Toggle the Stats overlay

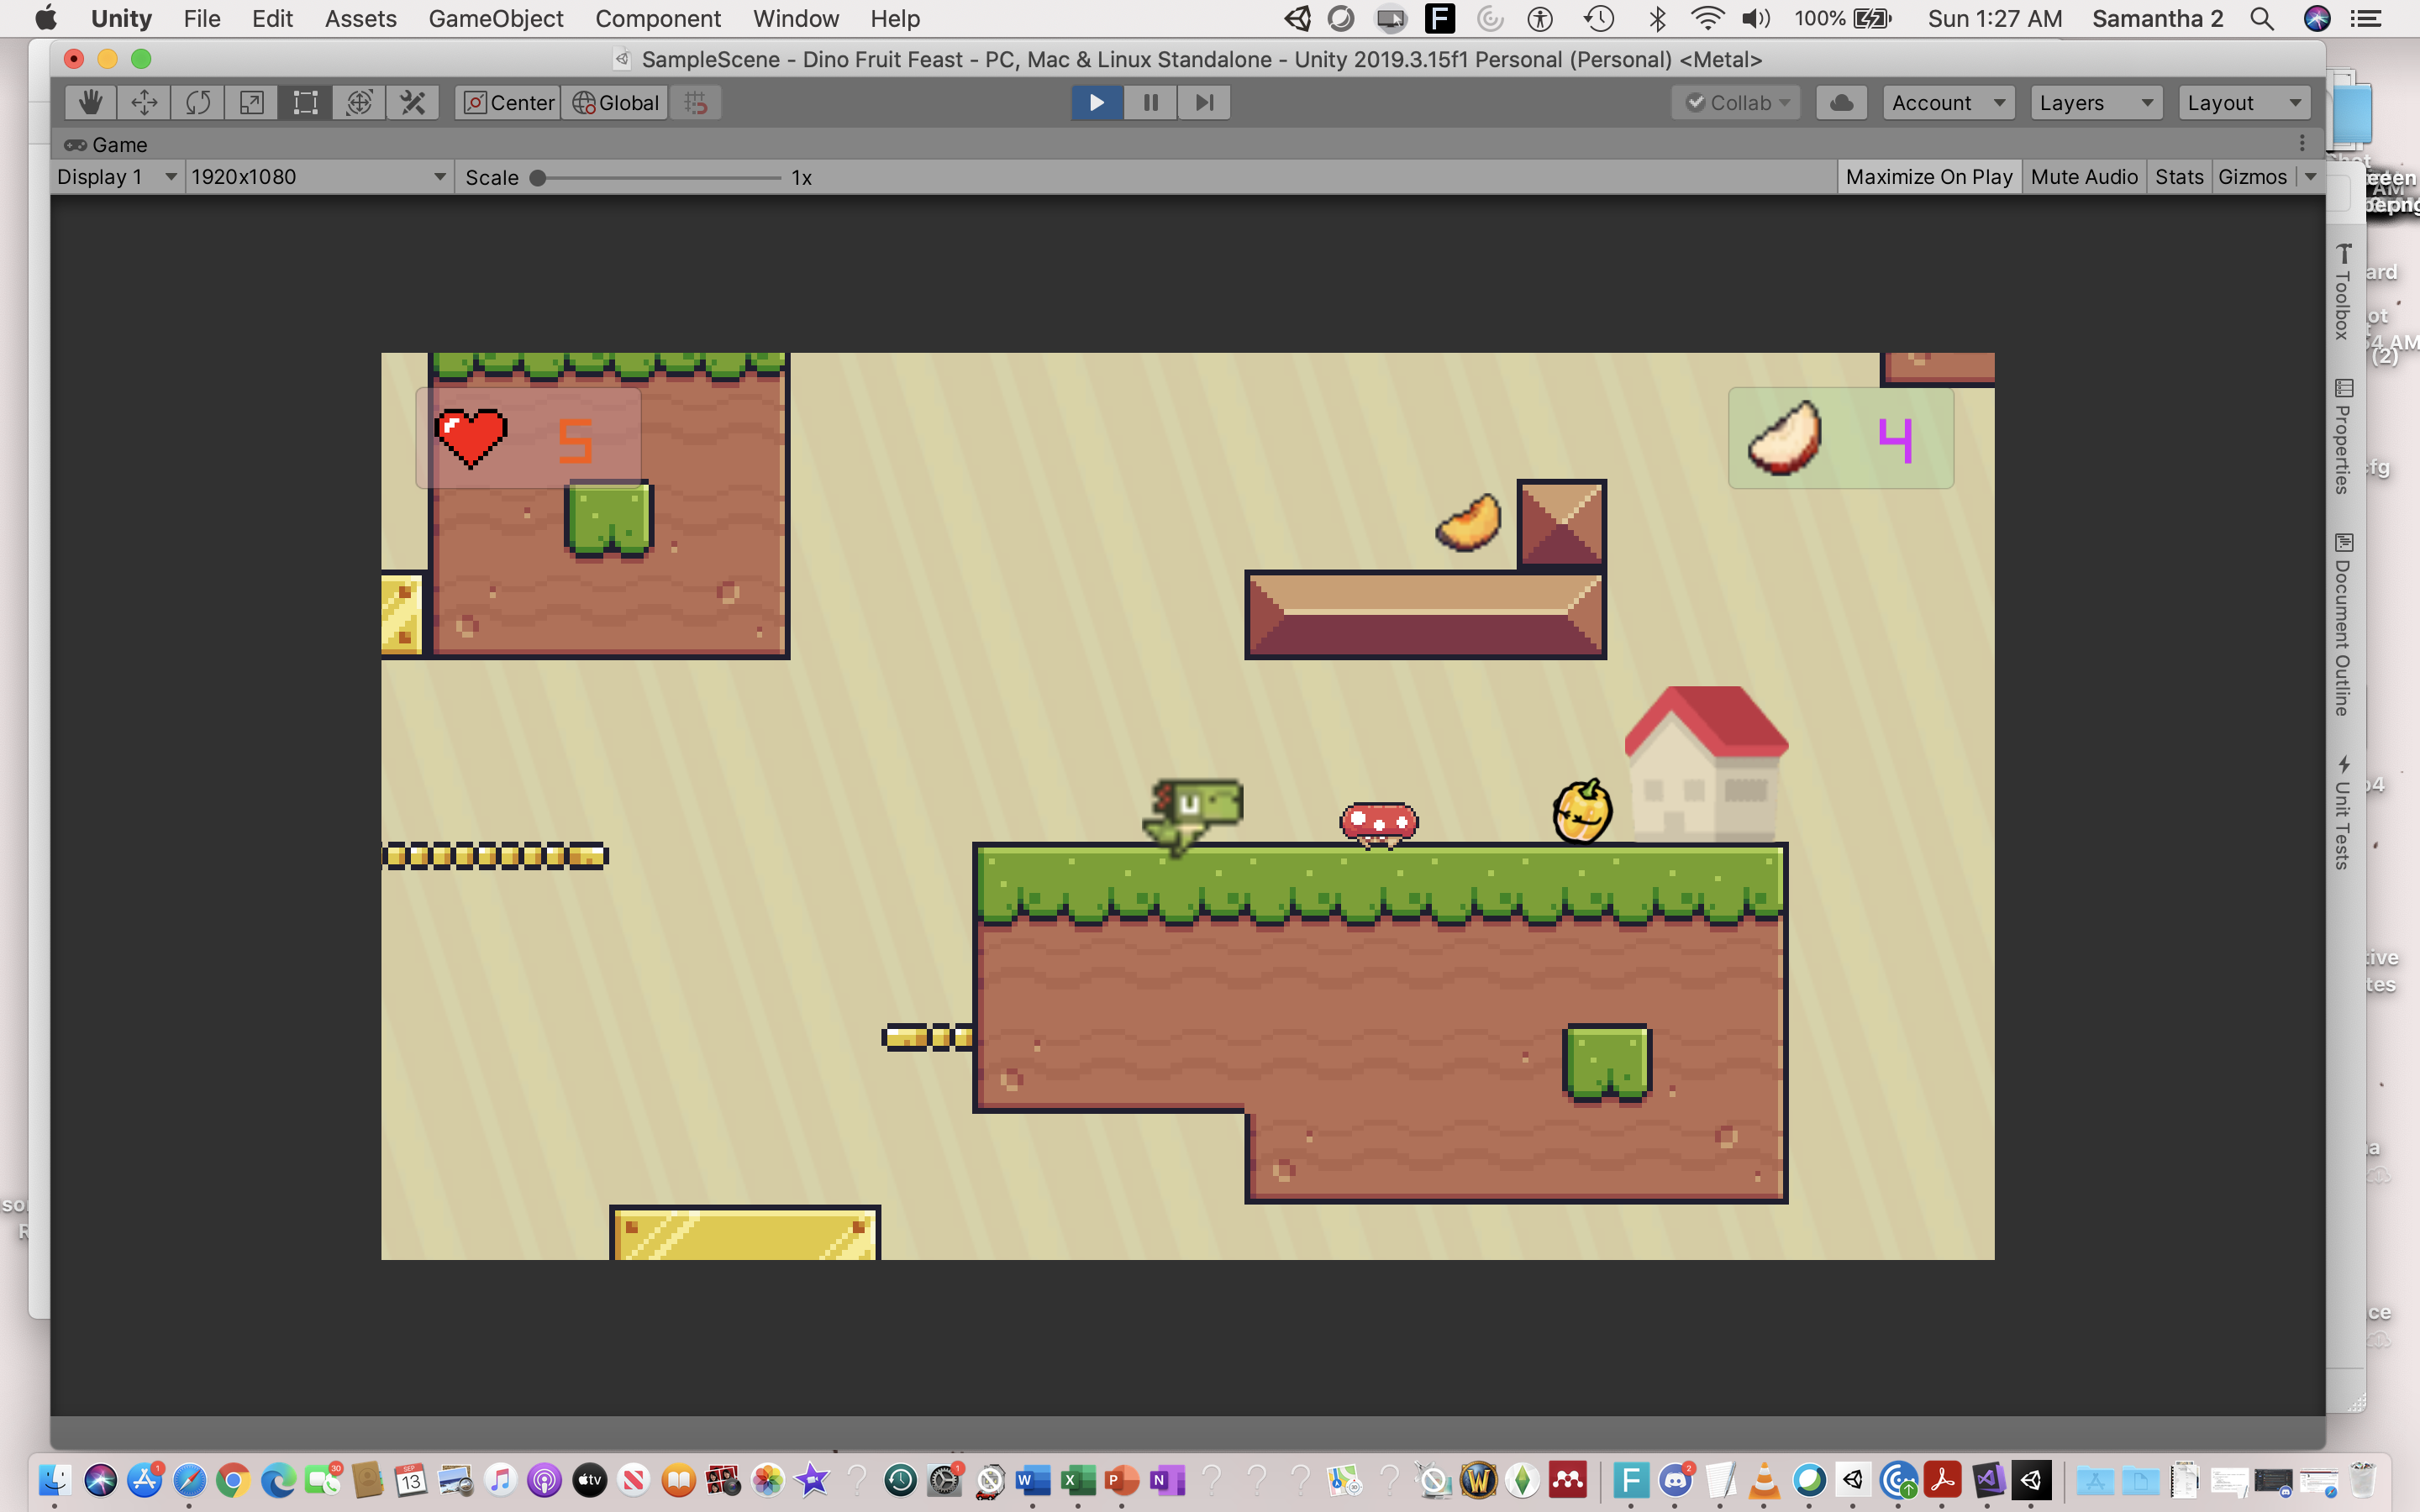click(2178, 177)
